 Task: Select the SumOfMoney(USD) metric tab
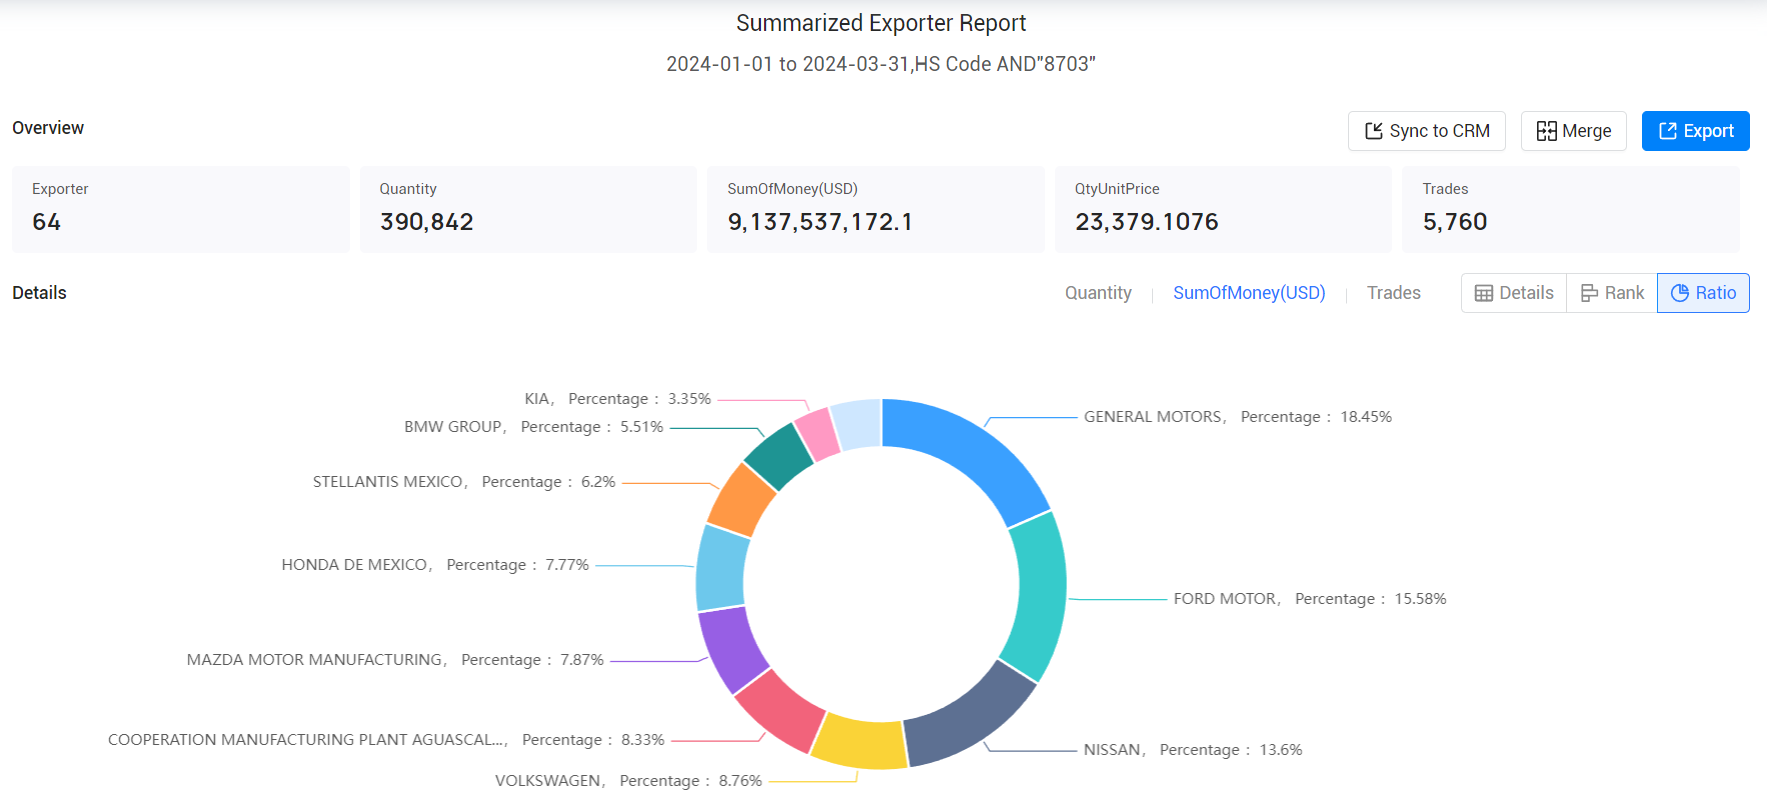point(1249,293)
